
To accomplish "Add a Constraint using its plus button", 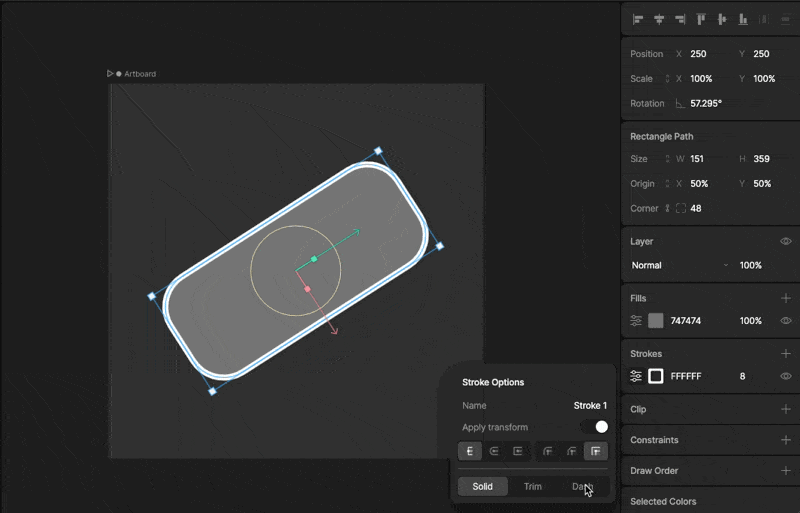I will coord(785,440).
